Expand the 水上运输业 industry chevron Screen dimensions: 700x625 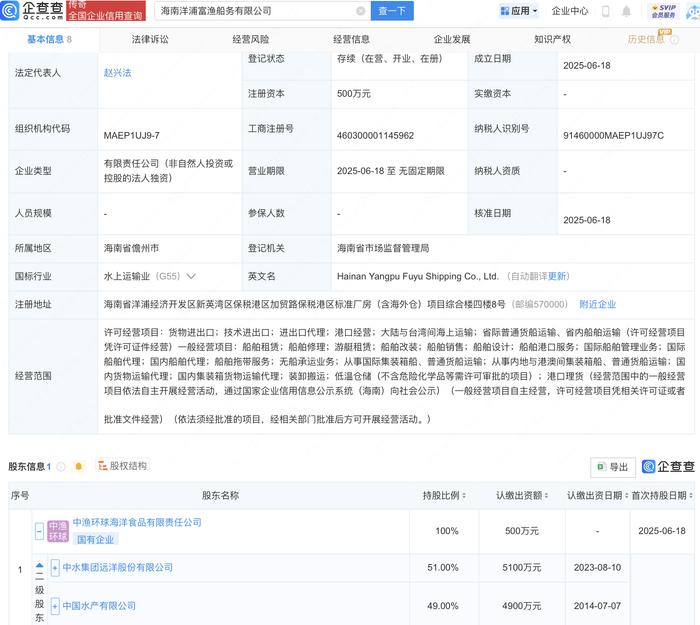(x=191, y=276)
